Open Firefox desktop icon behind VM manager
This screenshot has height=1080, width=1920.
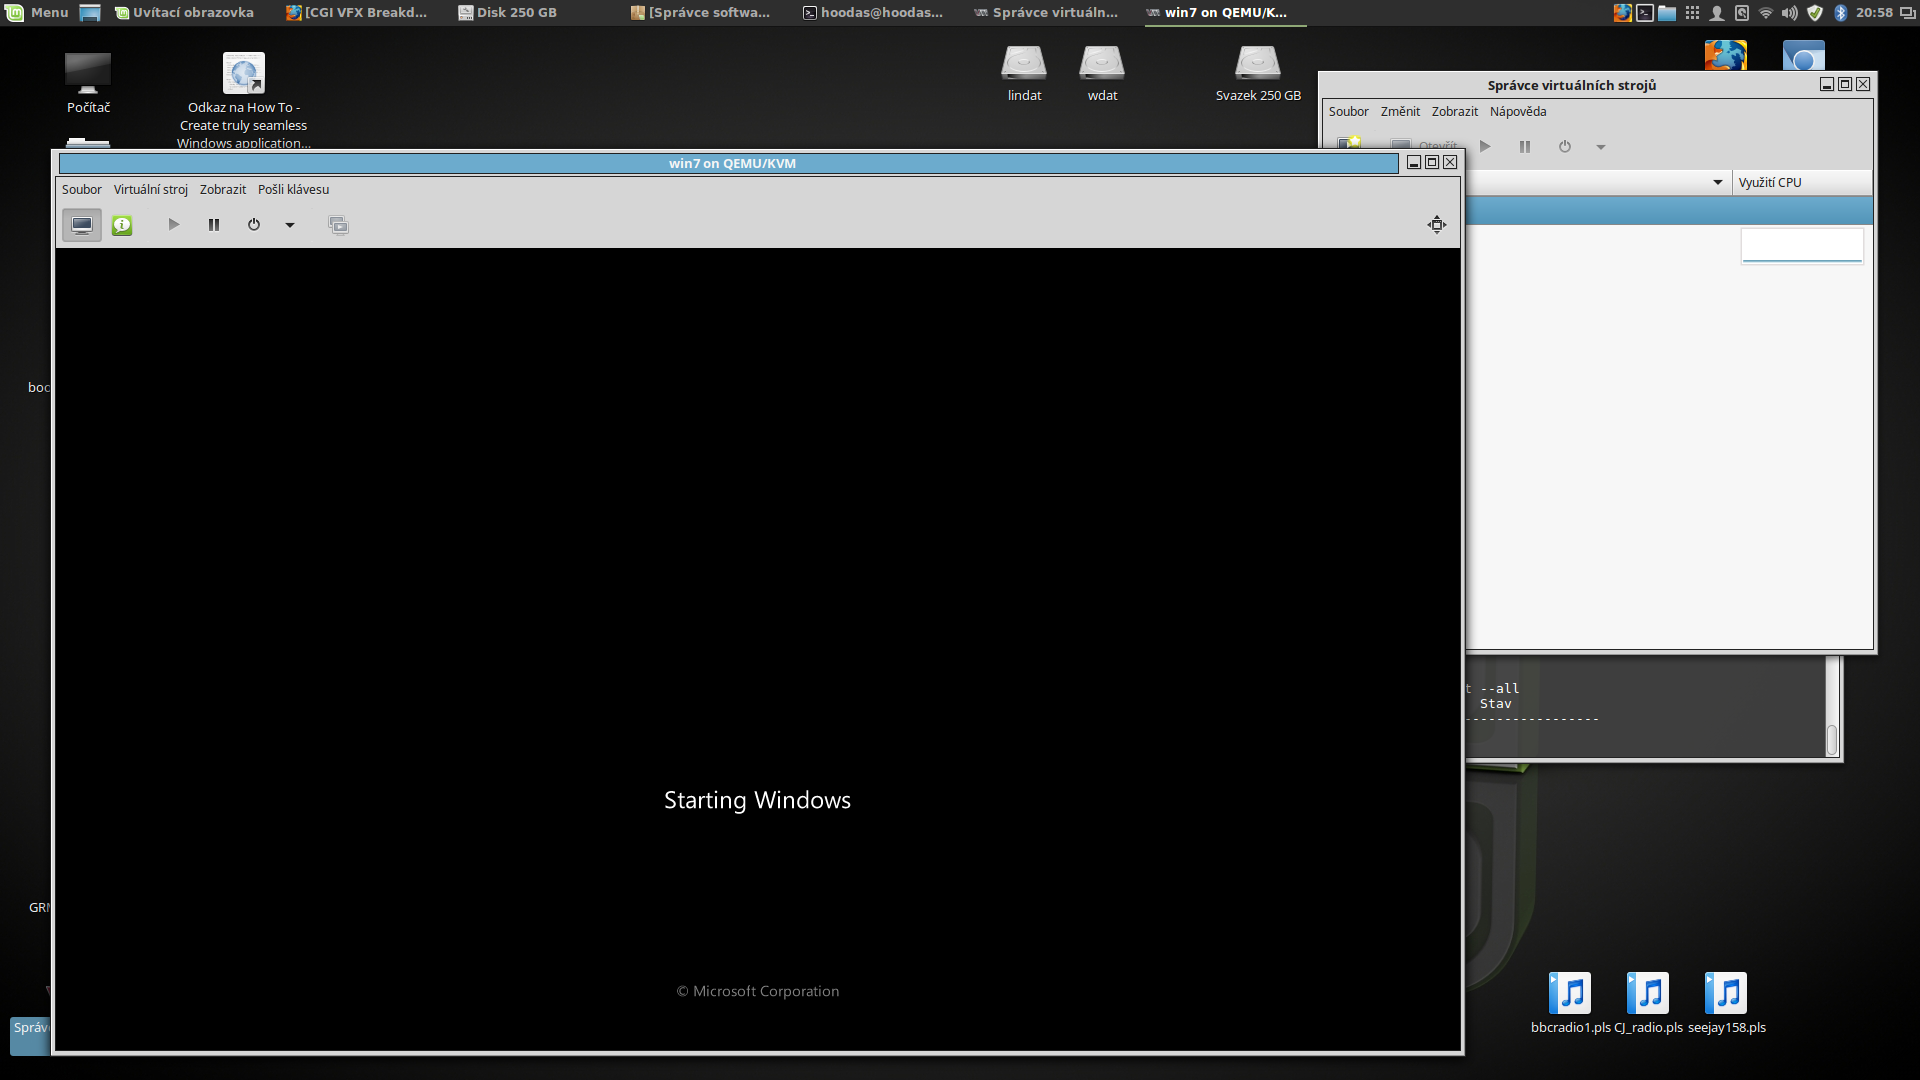1726,55
